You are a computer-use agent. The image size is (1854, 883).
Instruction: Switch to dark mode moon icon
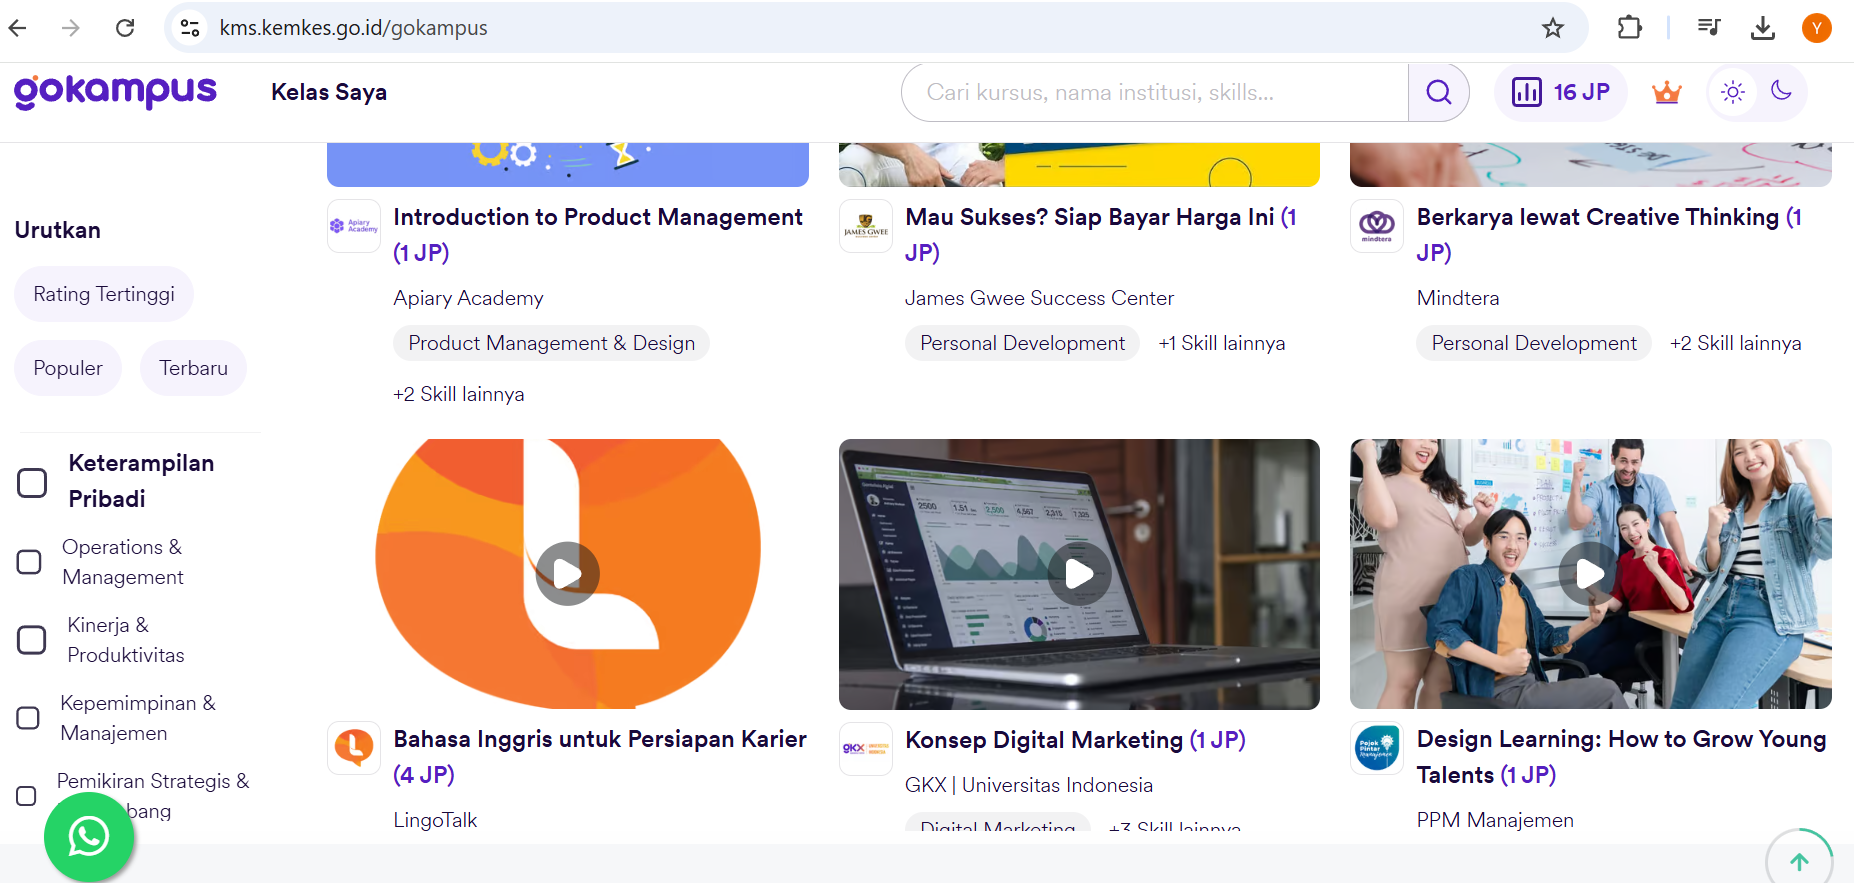point(1781,91)
